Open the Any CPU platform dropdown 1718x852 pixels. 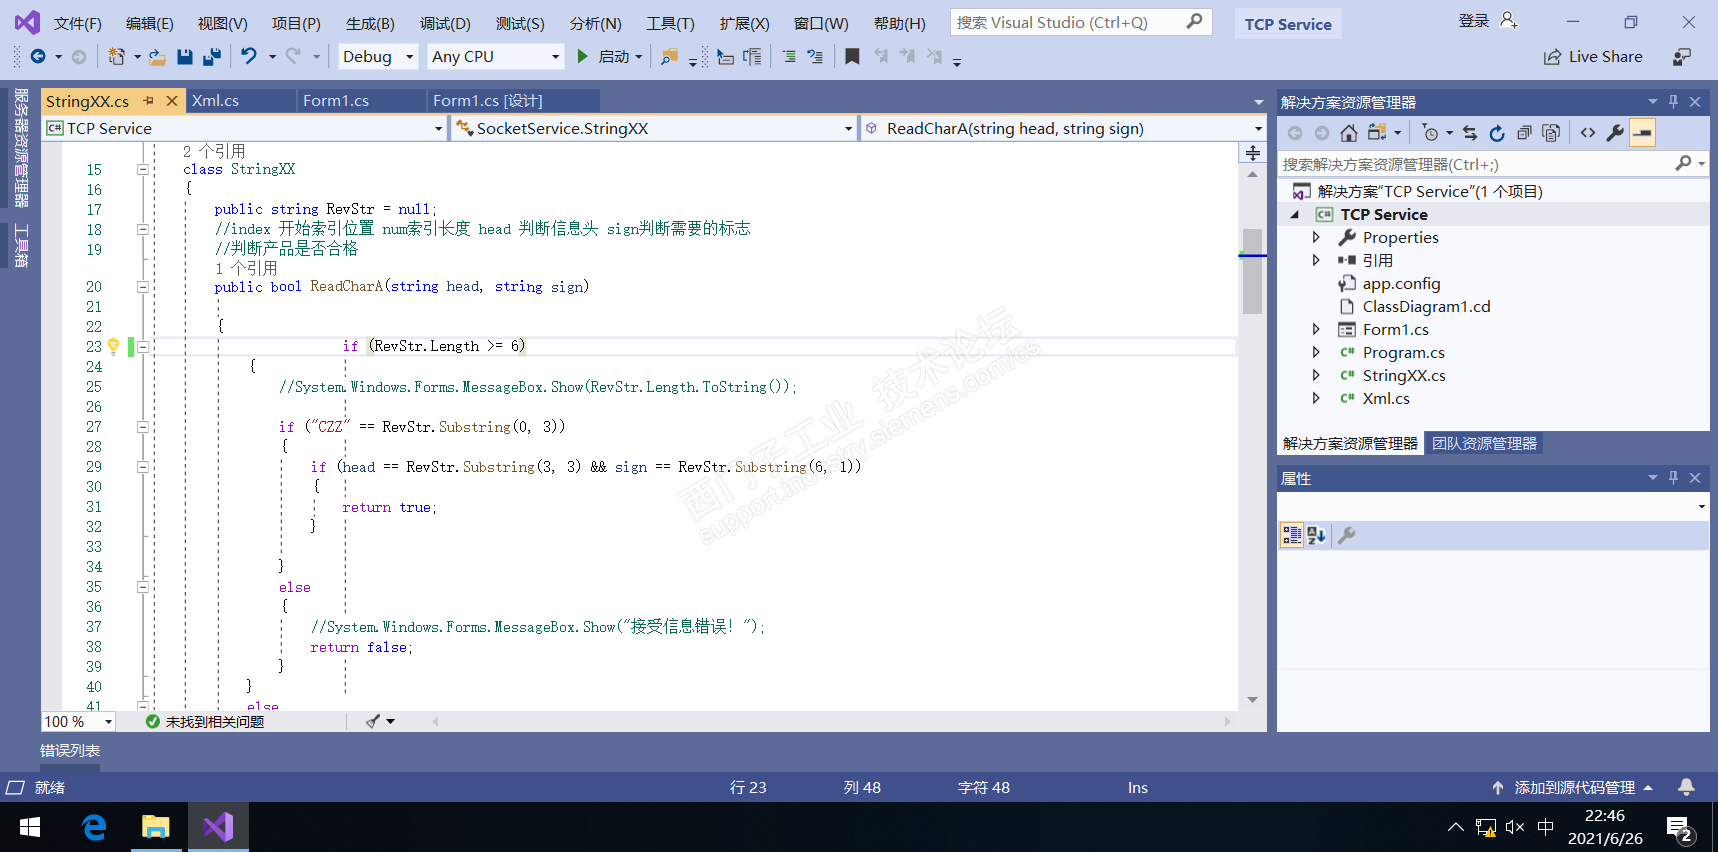(496, 57)
